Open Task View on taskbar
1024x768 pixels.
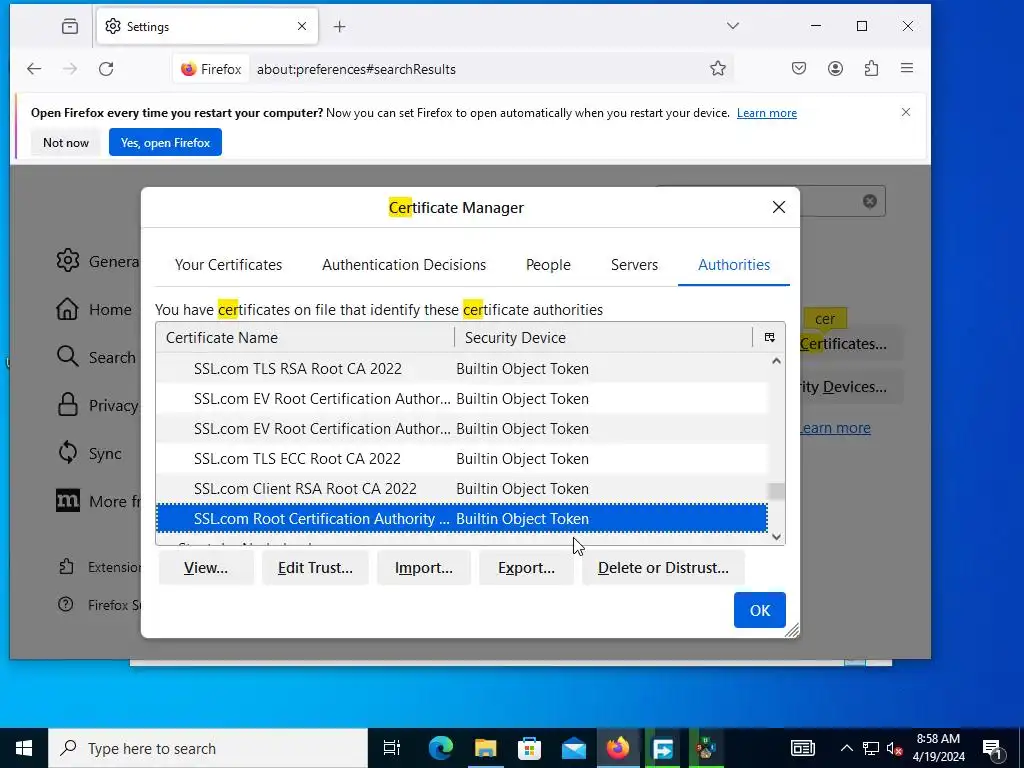[x=391, y=748]
